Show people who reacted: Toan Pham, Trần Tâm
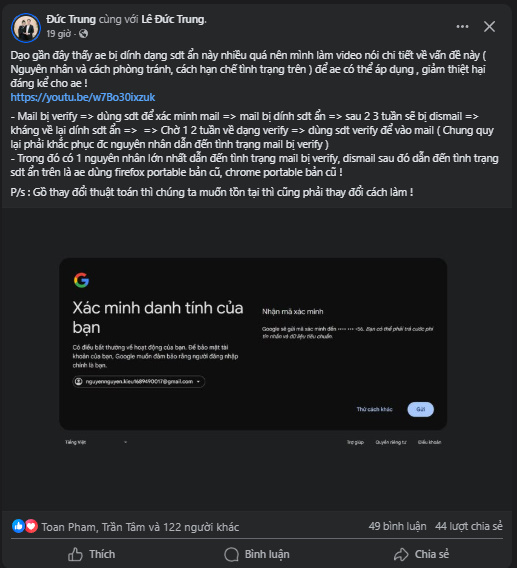 pos(140,527)
